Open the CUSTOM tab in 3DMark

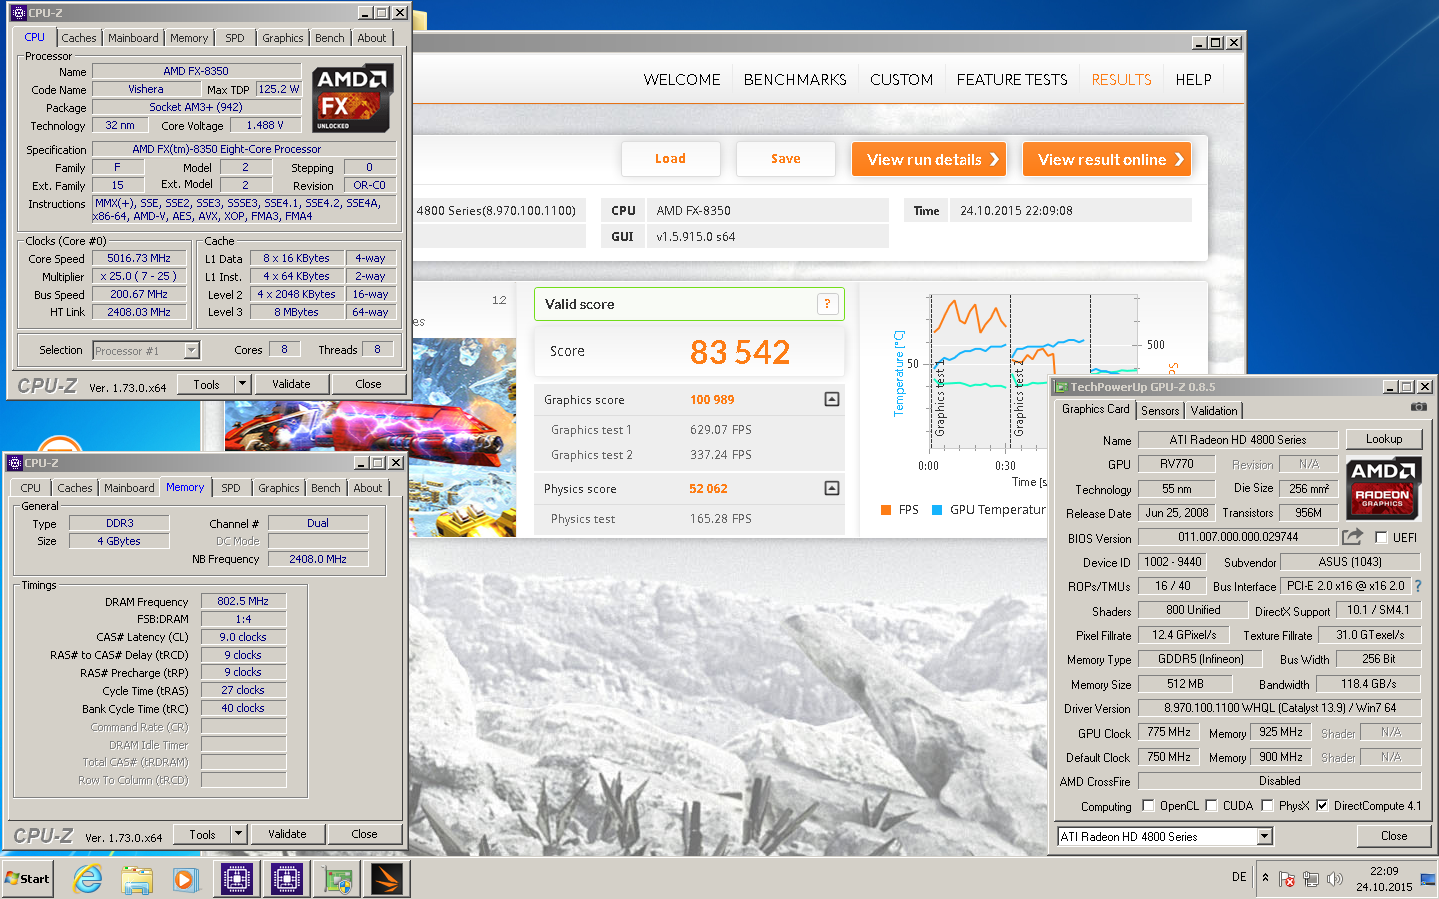point(901,80)
